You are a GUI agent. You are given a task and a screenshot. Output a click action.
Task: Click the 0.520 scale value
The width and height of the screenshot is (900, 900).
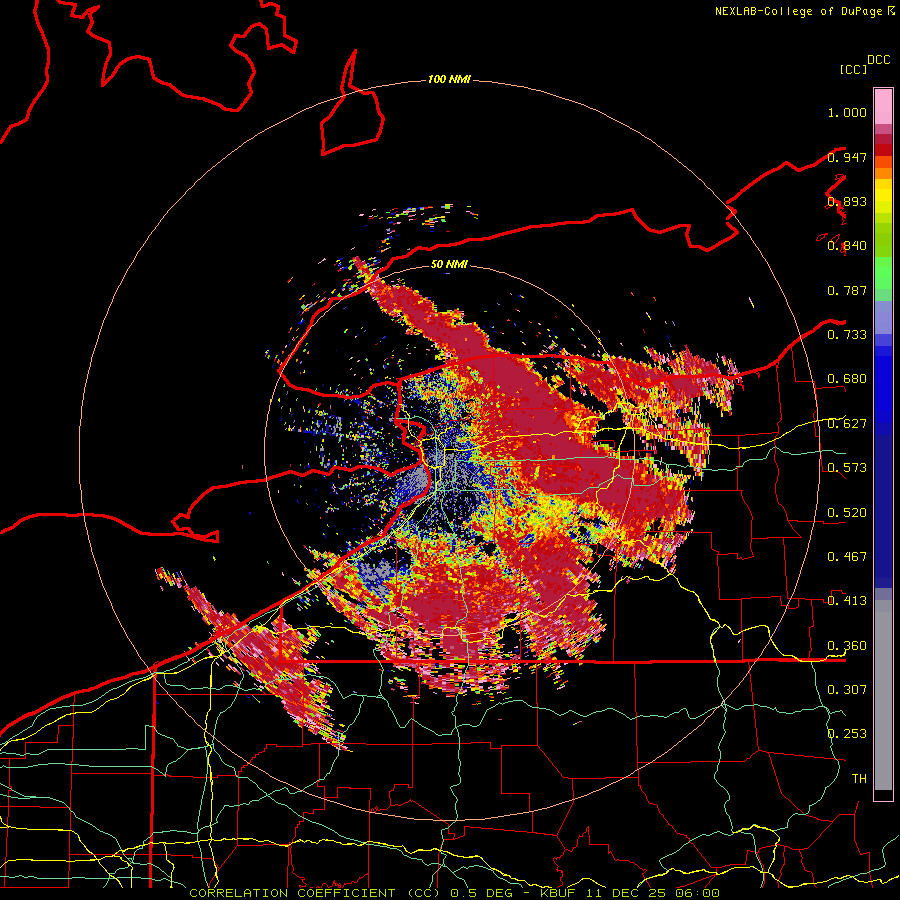click(x=847, y=512)
